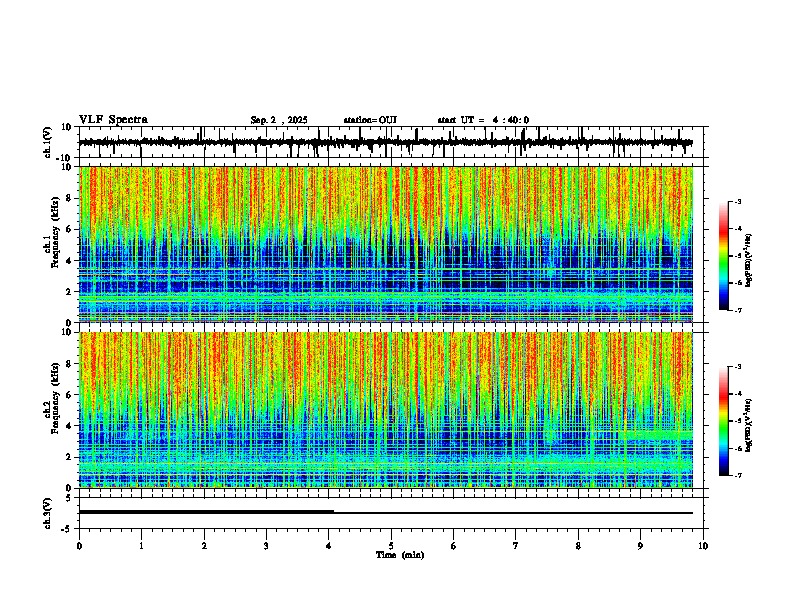Click time axis tick label "4"
This screenshot has height=612, width=792.
(x=329, y=546)
